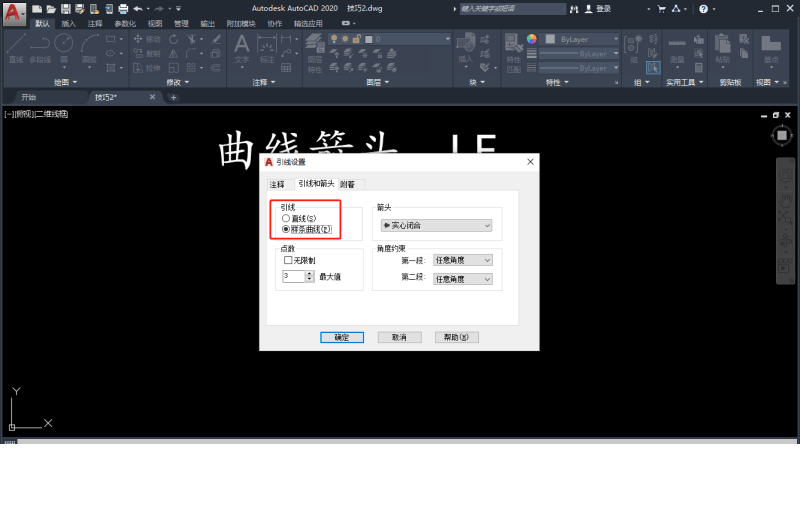Click the Open folder icon

[51, 9]
